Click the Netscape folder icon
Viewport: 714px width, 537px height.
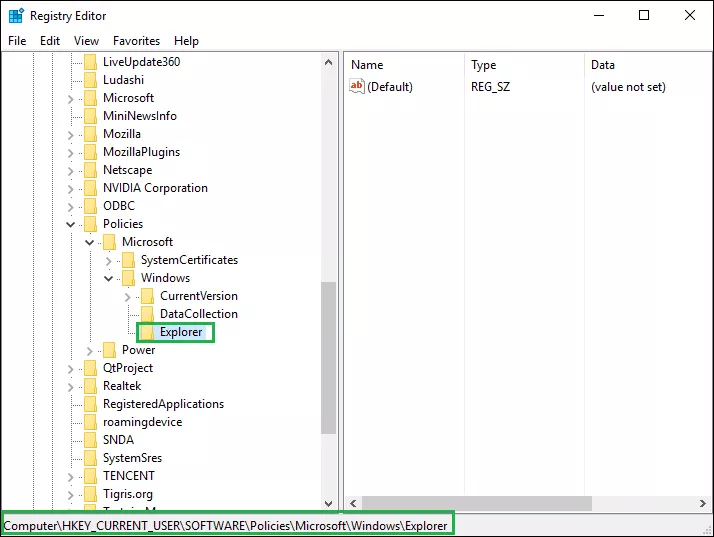(x=91, y=170)
